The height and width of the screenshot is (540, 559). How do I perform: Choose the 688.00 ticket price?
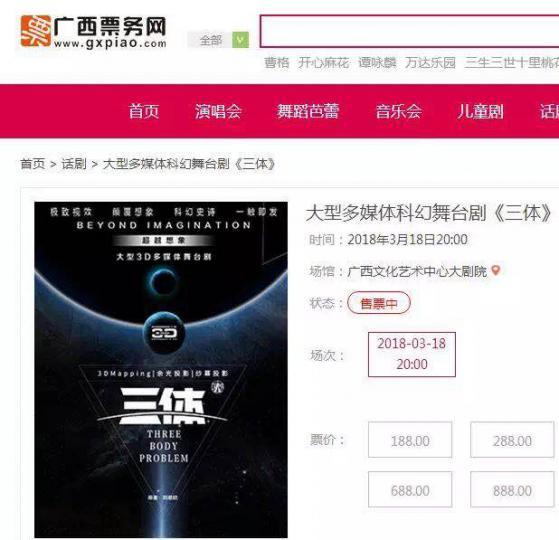point(410,489)
